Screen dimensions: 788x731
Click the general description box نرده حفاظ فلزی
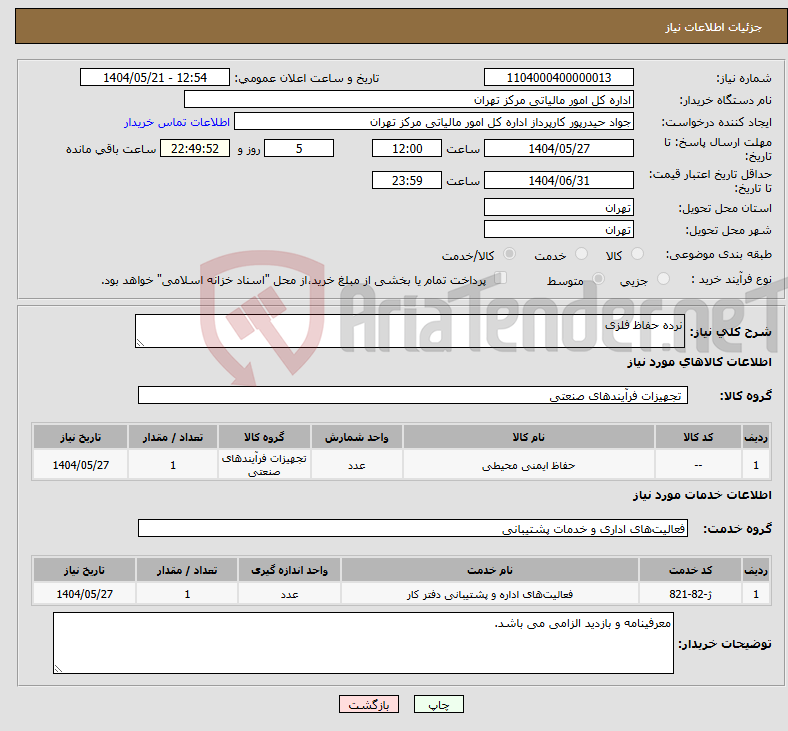coord(410,331)
